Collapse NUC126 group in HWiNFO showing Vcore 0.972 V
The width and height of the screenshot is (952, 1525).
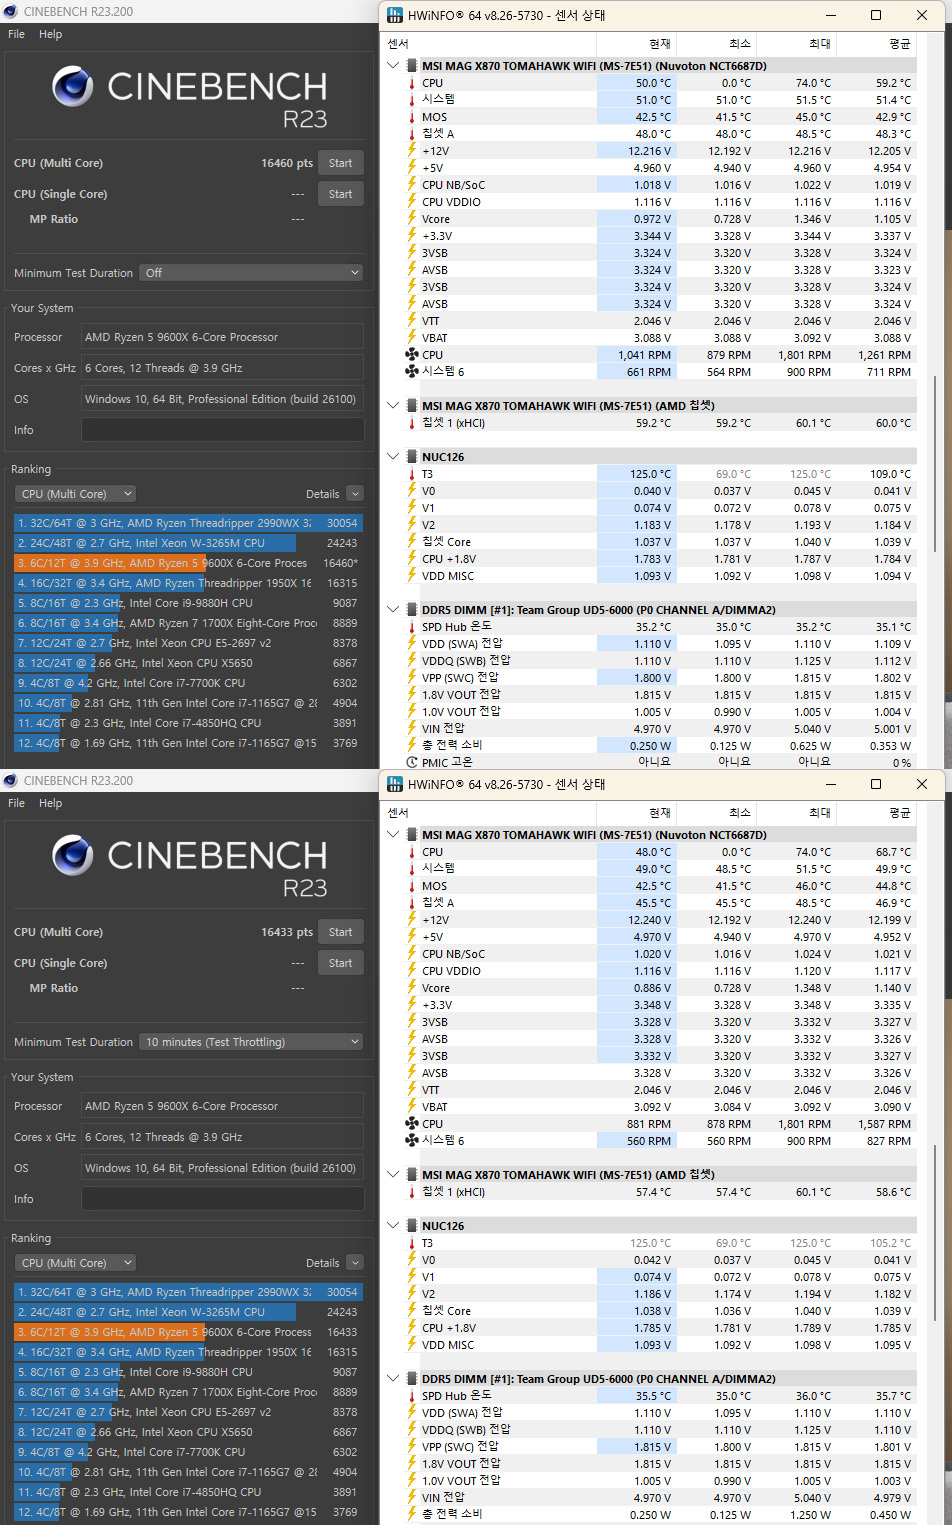(393, 457)
